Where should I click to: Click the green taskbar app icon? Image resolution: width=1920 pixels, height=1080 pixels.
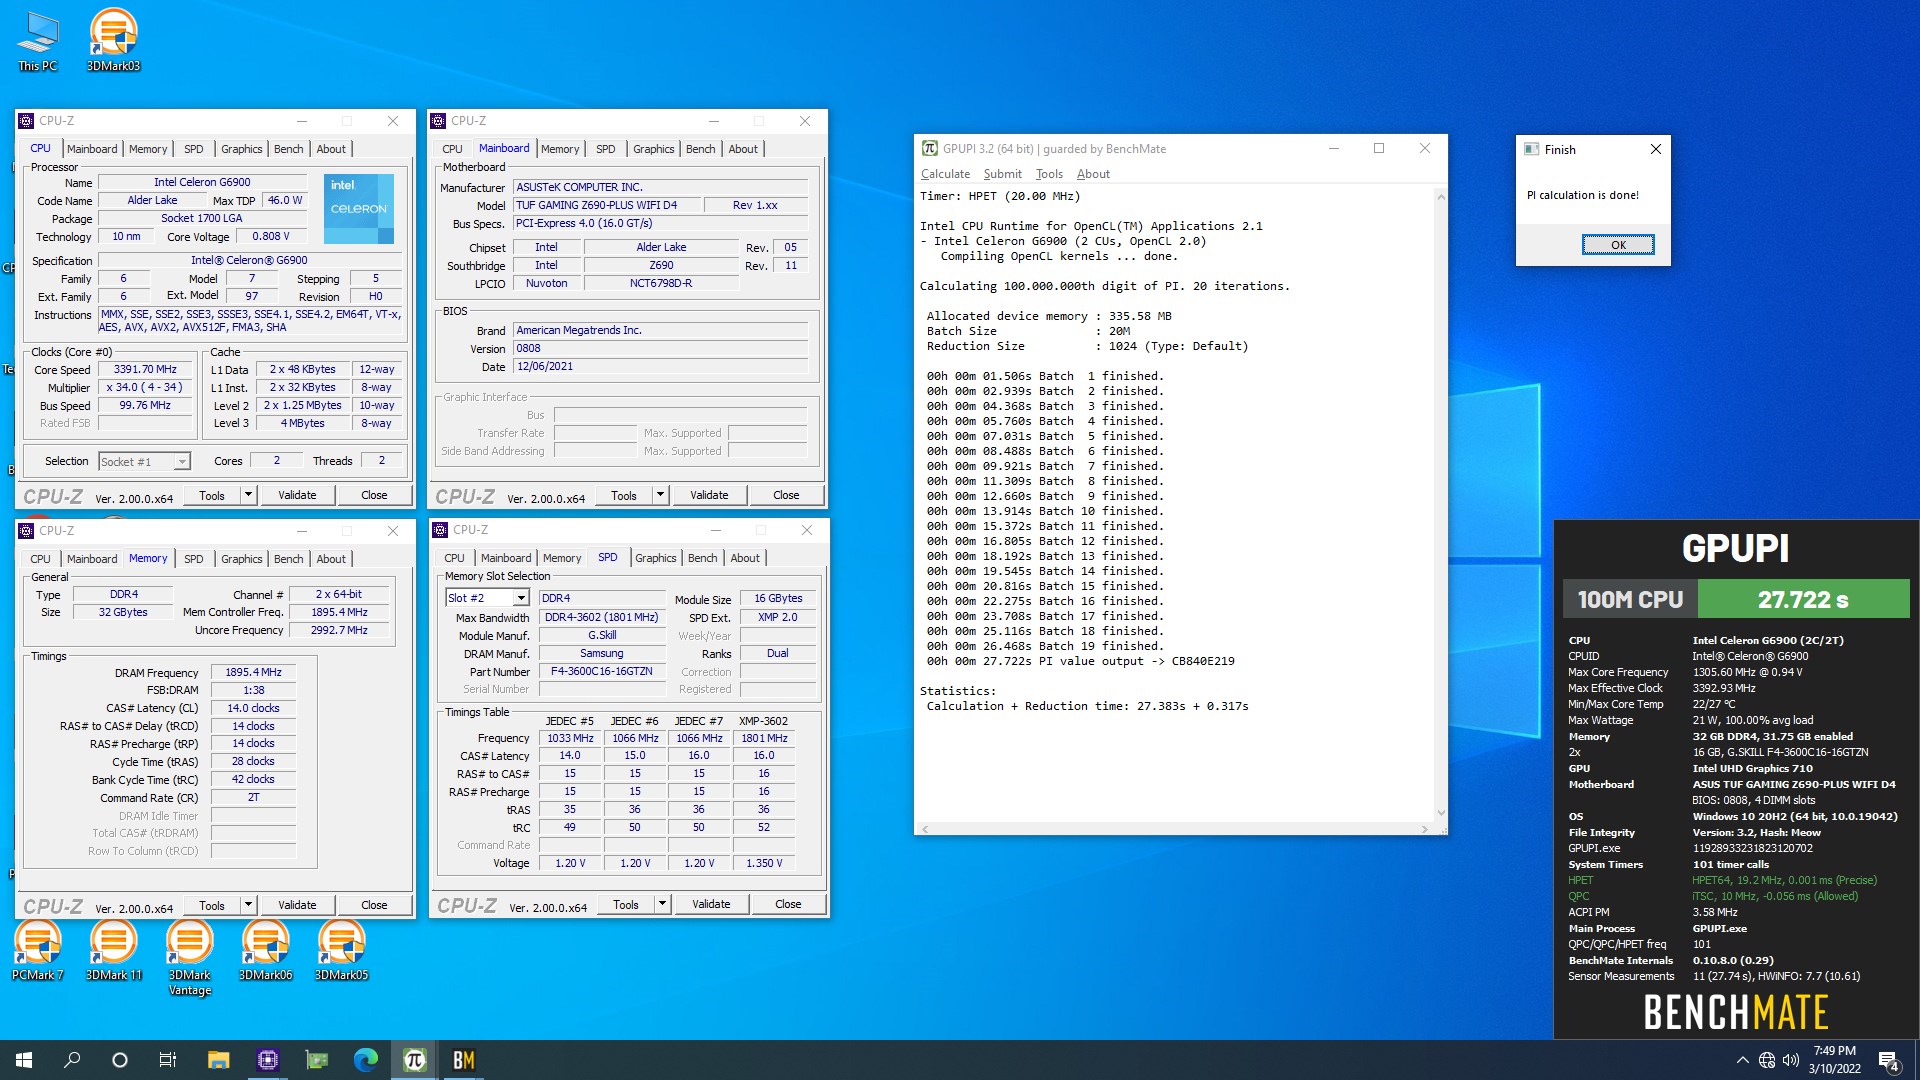316,1060
